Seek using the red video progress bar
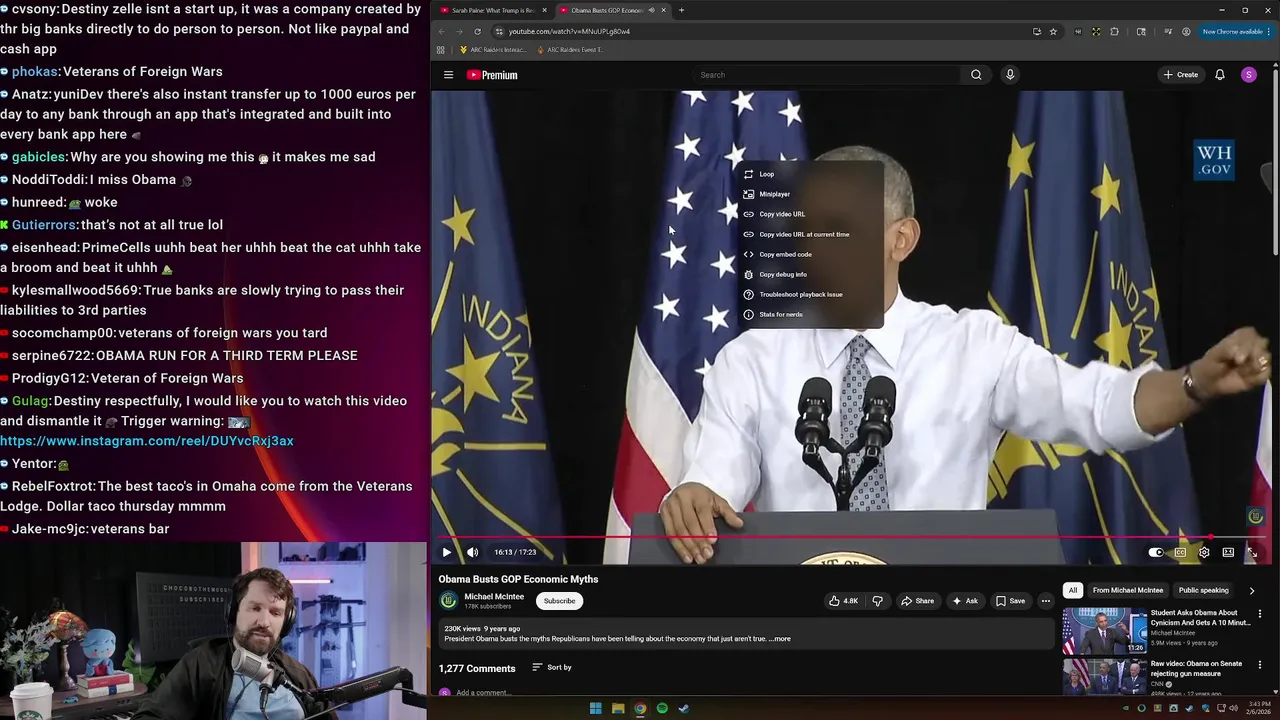Viewport: 1280px width, 720px height. coord(850,537)
